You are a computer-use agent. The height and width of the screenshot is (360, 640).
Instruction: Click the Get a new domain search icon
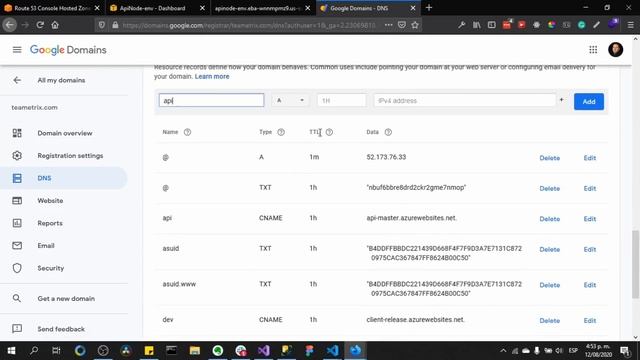17,298
